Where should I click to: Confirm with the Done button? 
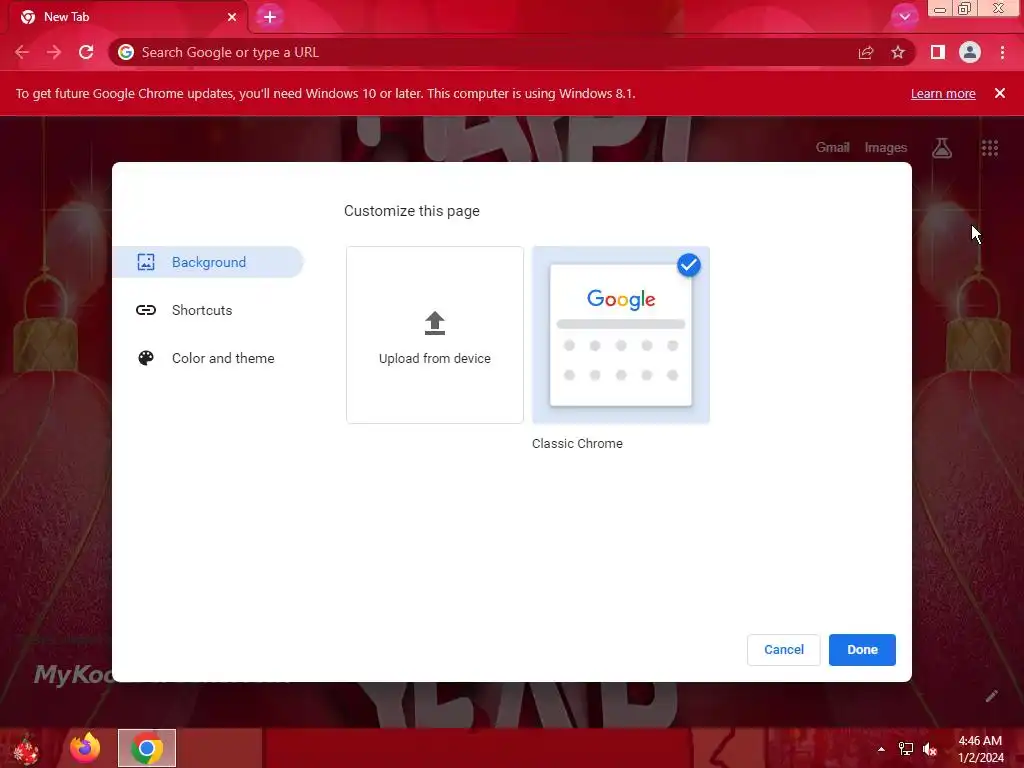[862, 650]
